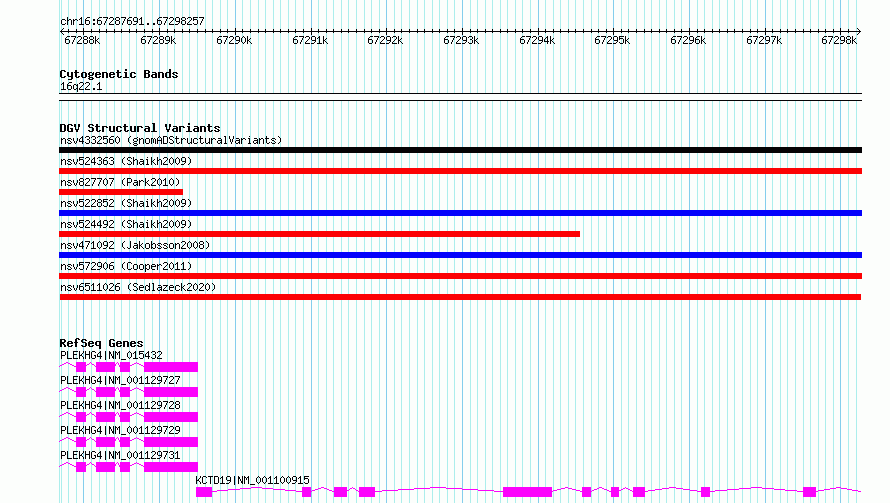This screenshot has width=890, height=503.
Task: Select the red nsv524492 bar ending near 67294.5k
Action: point(320,234)
